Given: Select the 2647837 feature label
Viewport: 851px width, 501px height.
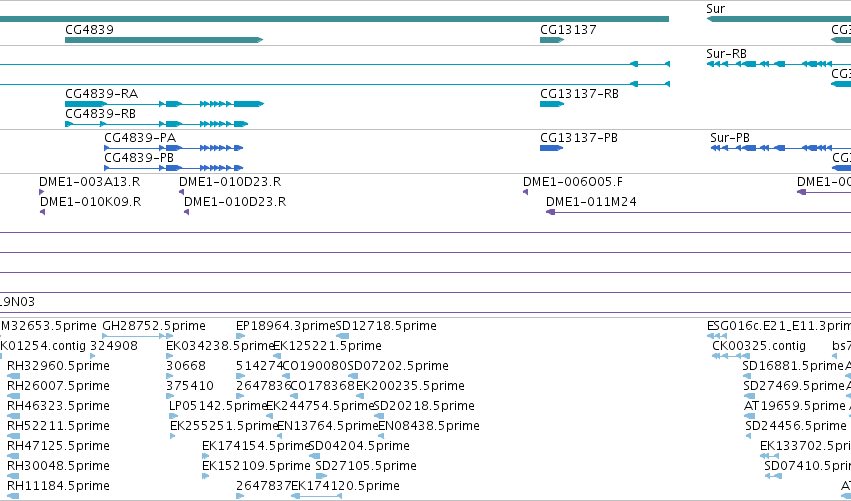Looking at the screenshot, I should pyautogui.click(x=264, y=486).
